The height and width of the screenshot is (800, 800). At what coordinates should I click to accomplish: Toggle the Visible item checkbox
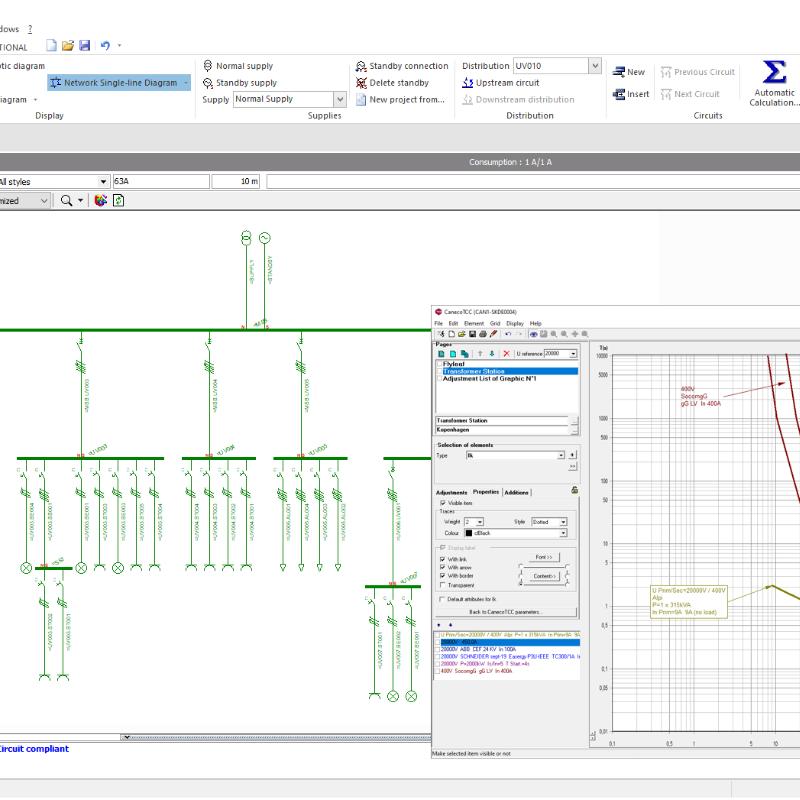442,503
